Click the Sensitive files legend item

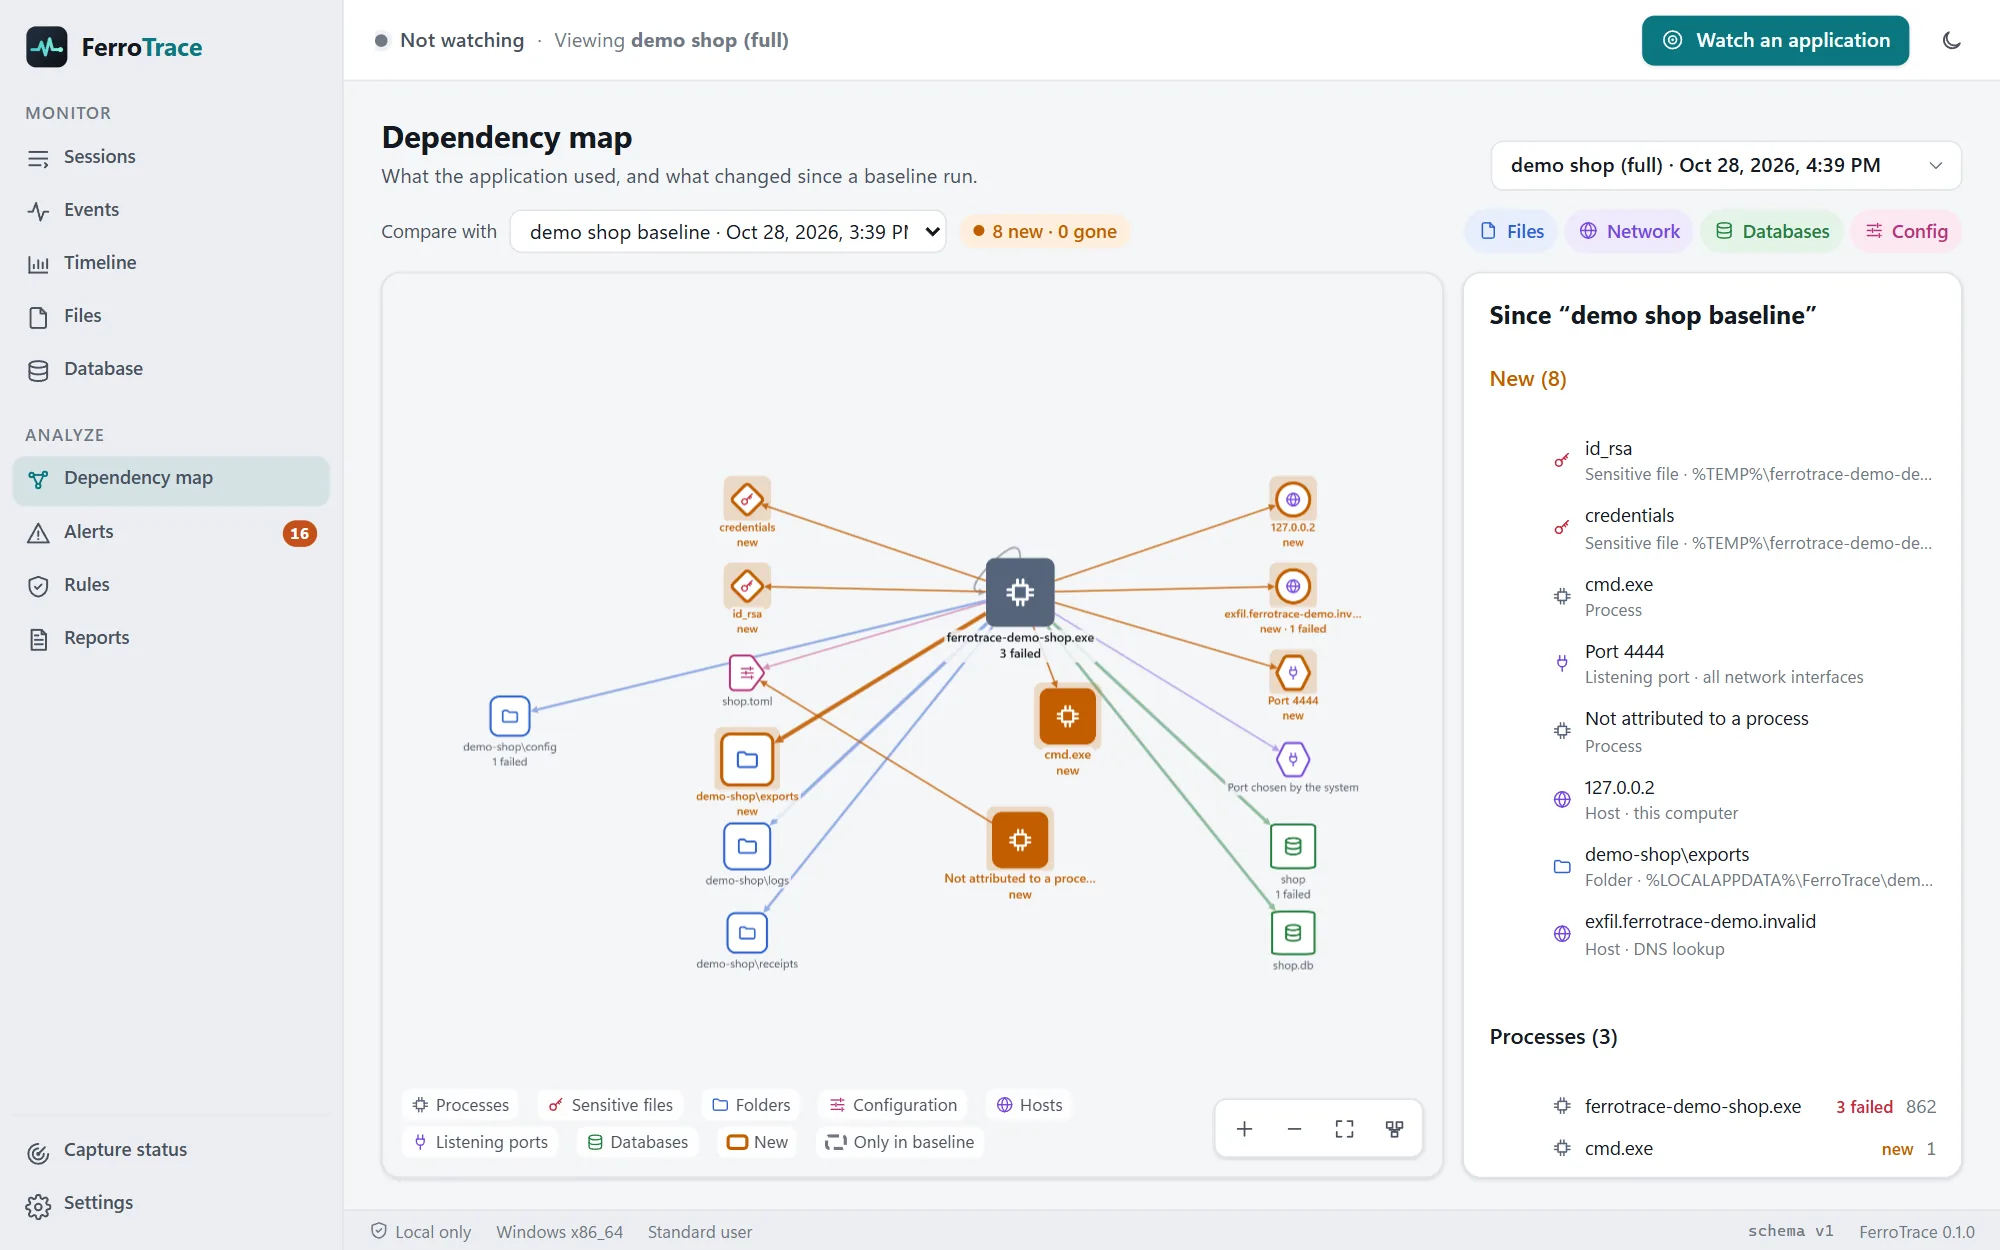coord(610,1105)
